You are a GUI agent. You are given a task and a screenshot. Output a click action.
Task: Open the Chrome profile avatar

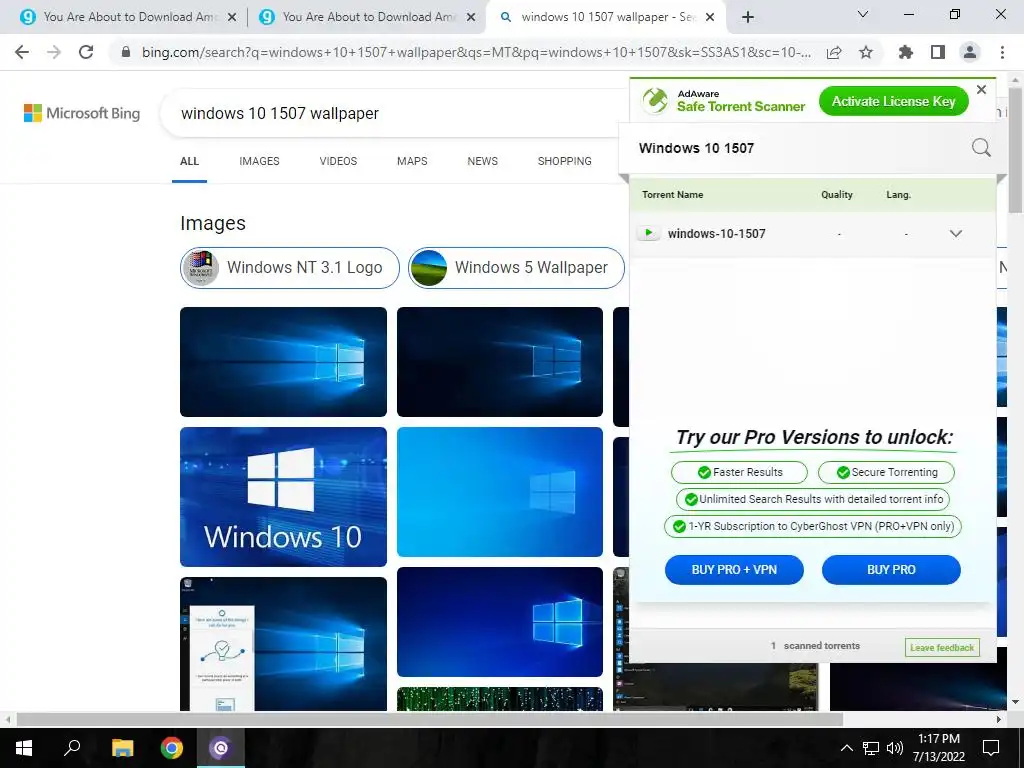click(970, 52)
